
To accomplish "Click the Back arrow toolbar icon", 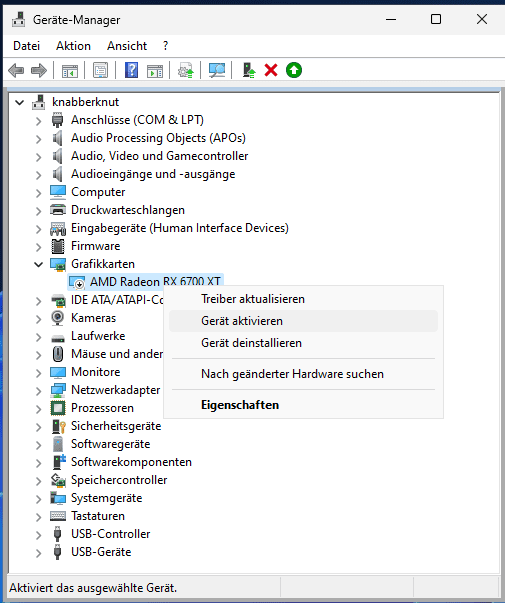I will click(x=16, y=70).
